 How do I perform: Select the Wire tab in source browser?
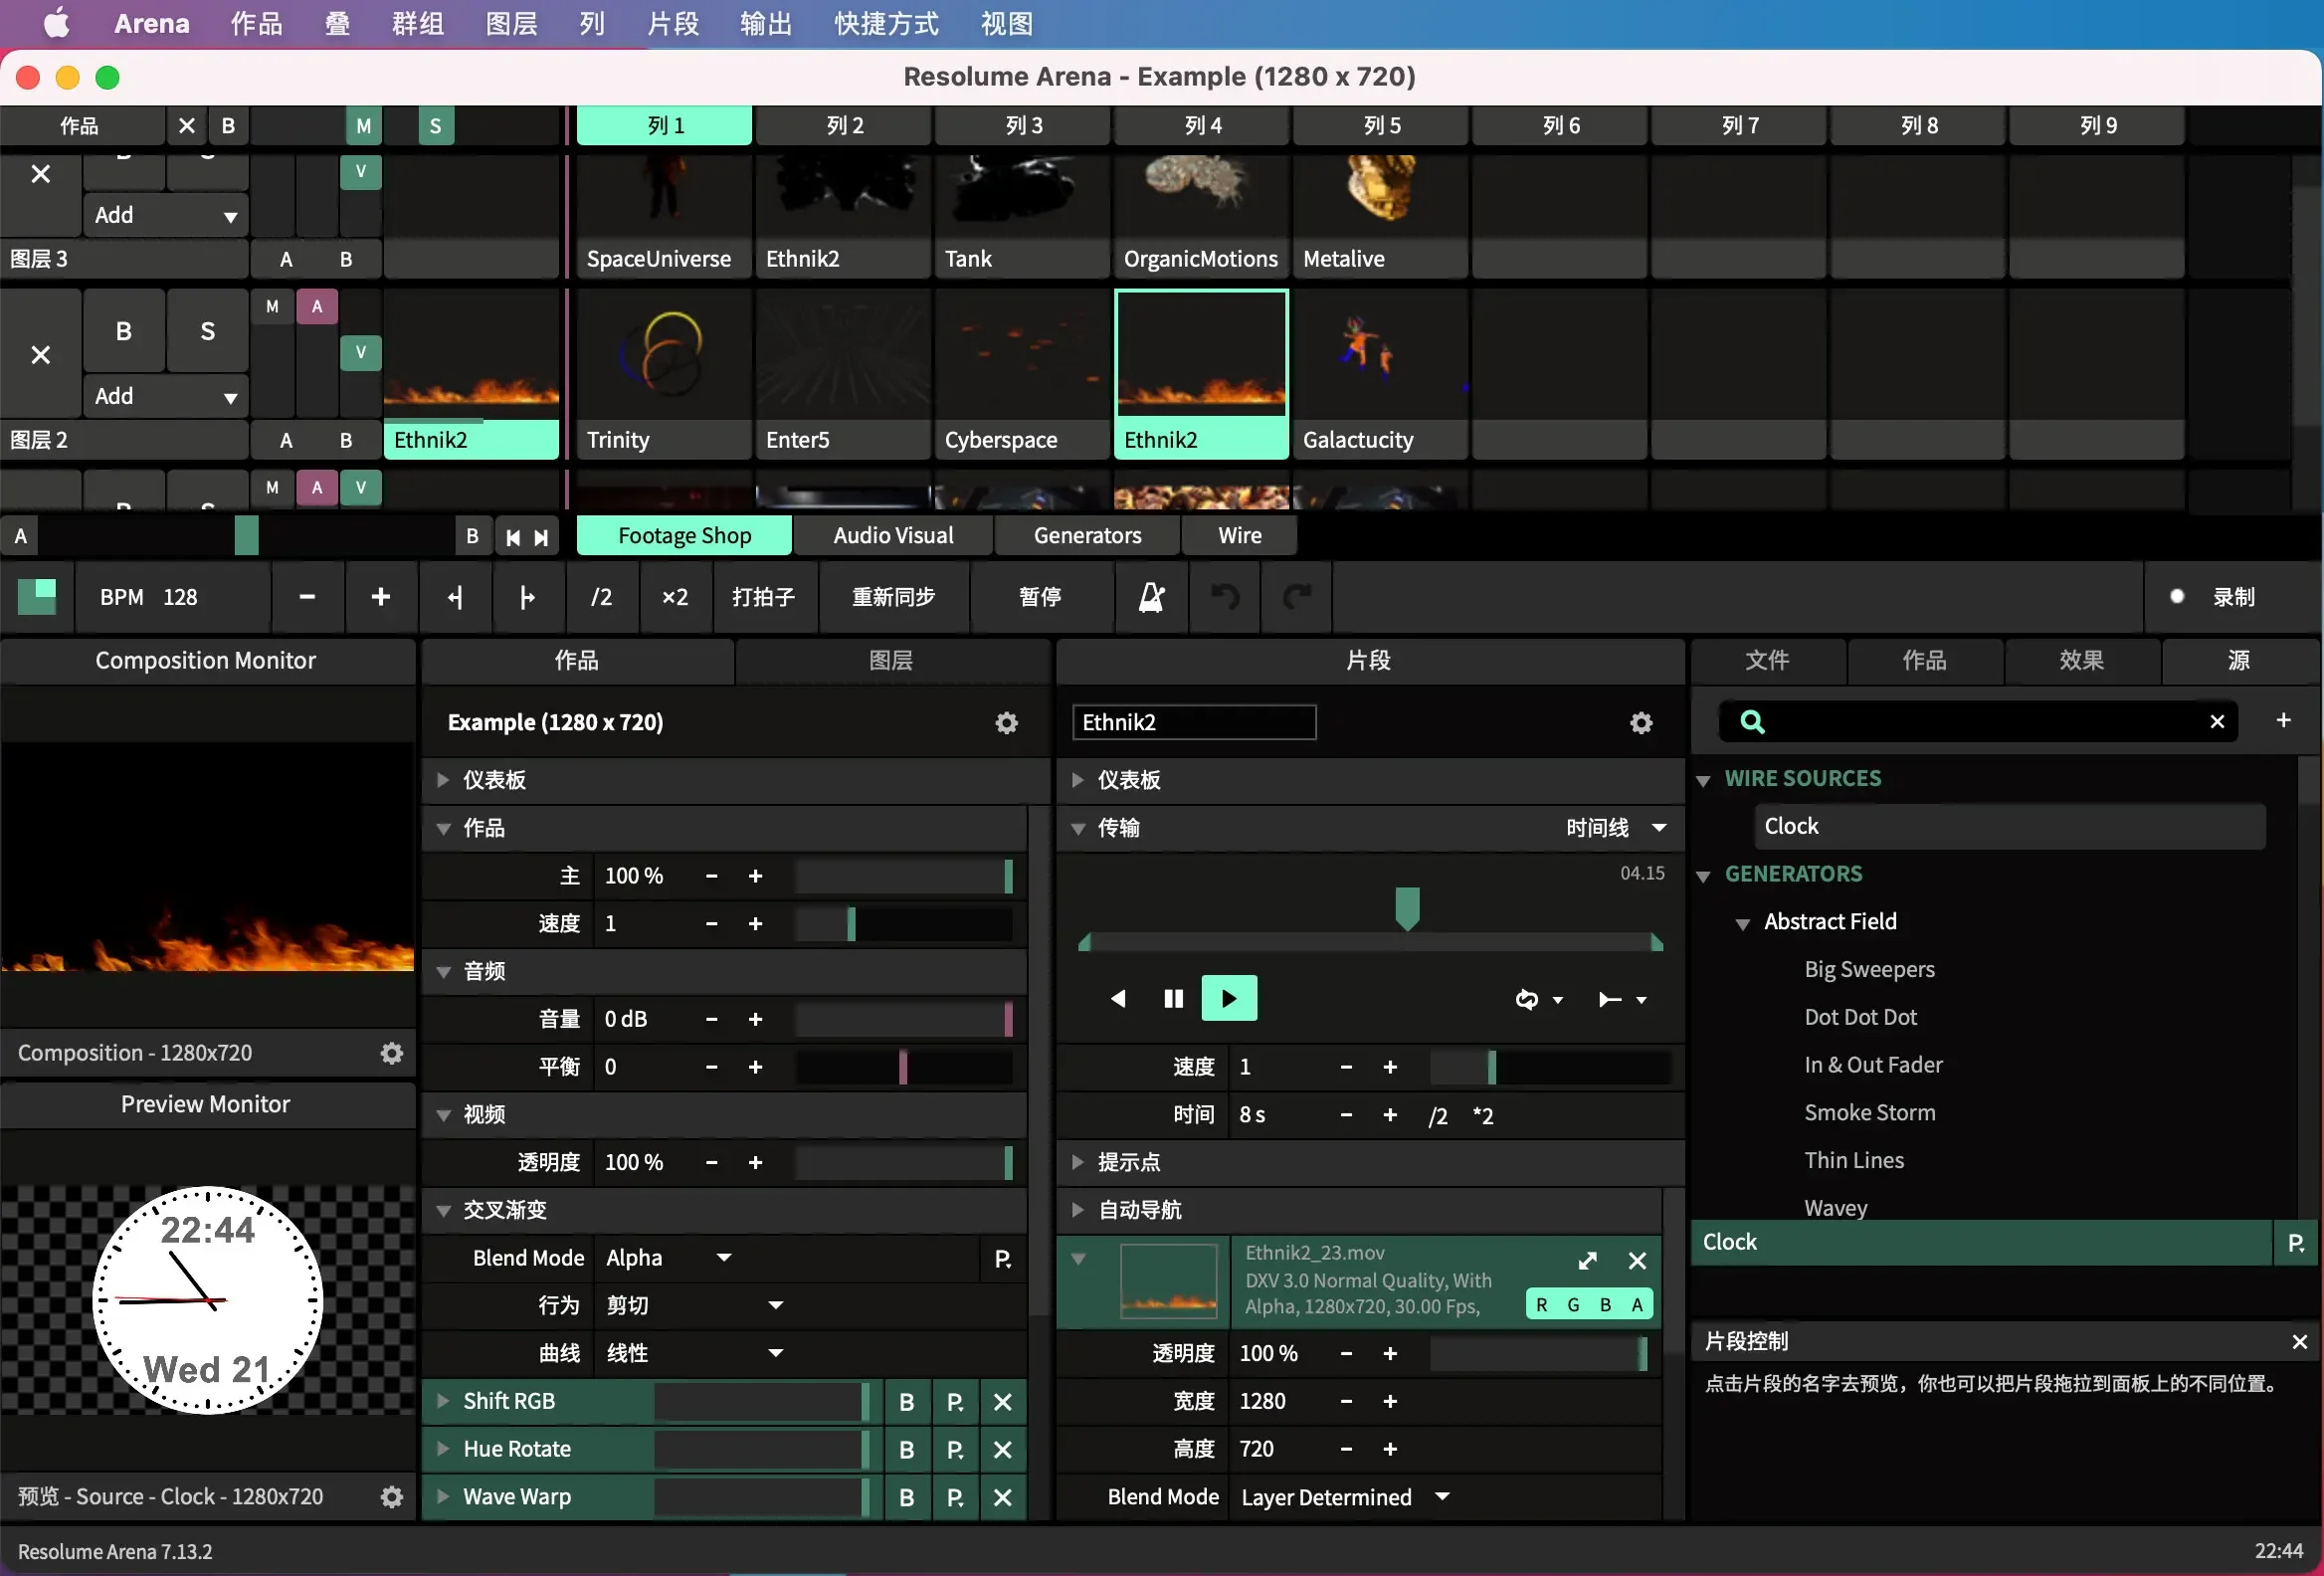point(1240,533)
